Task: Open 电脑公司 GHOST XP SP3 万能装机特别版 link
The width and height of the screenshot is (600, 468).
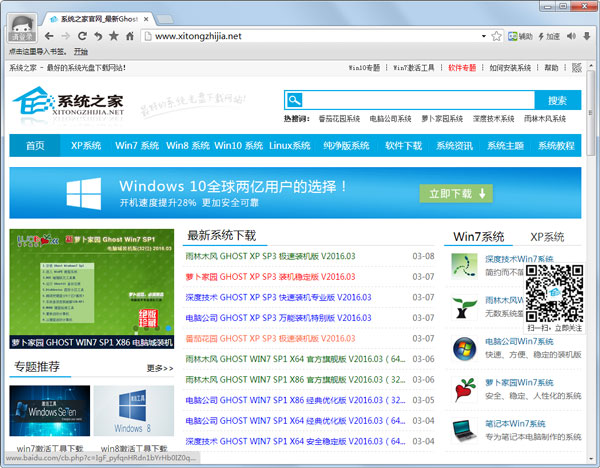Action: coord(278,318)
